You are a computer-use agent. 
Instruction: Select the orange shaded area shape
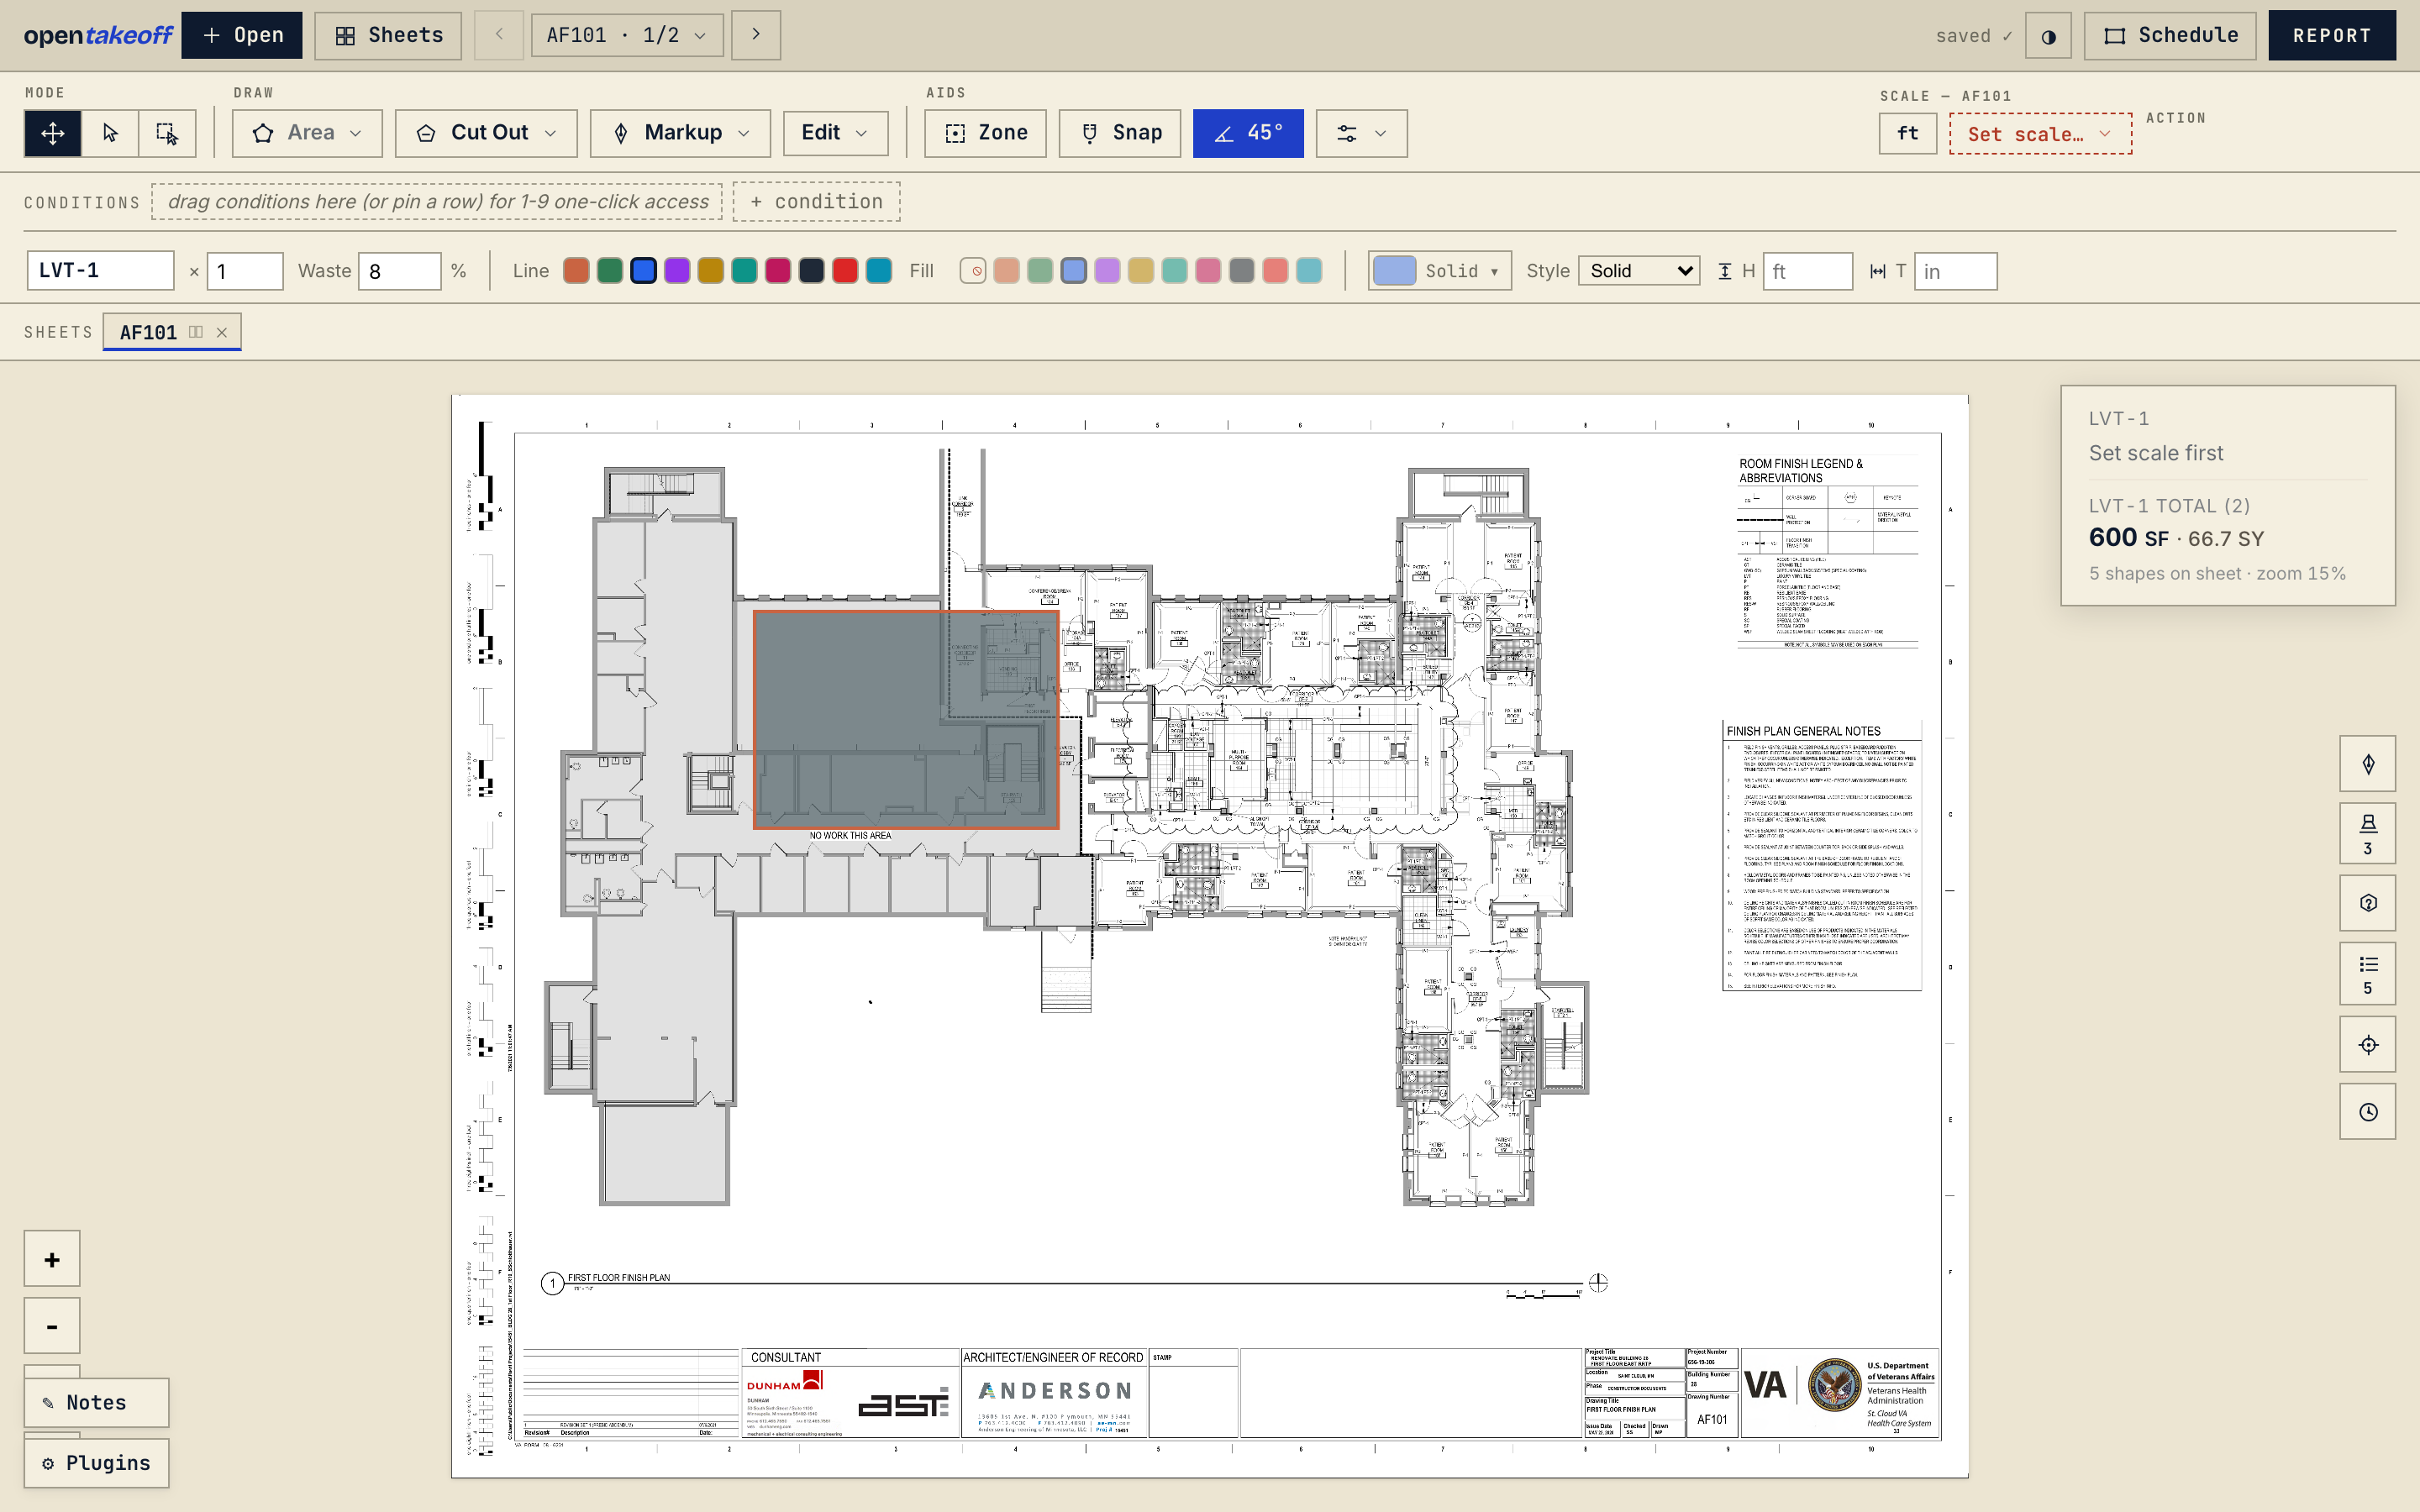[x=906, y=720]
